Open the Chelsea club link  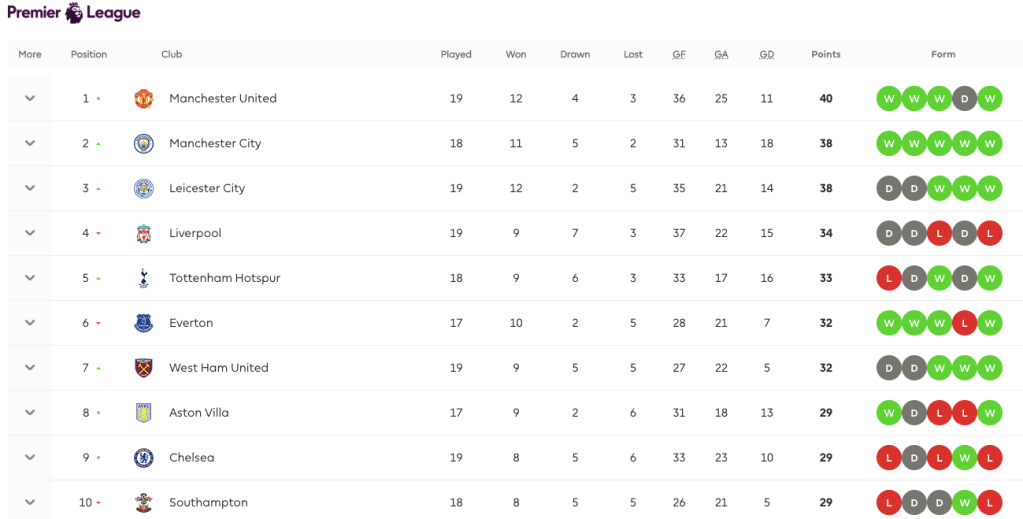(191, 458)
